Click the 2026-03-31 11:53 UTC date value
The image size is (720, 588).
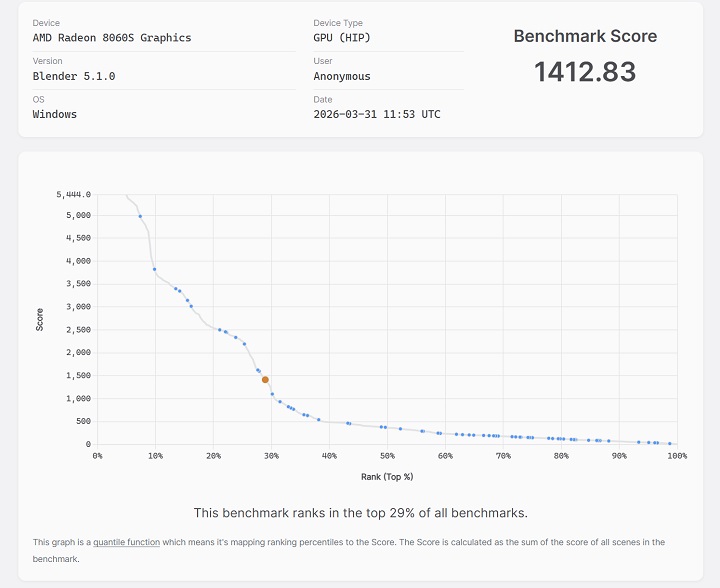377,114
